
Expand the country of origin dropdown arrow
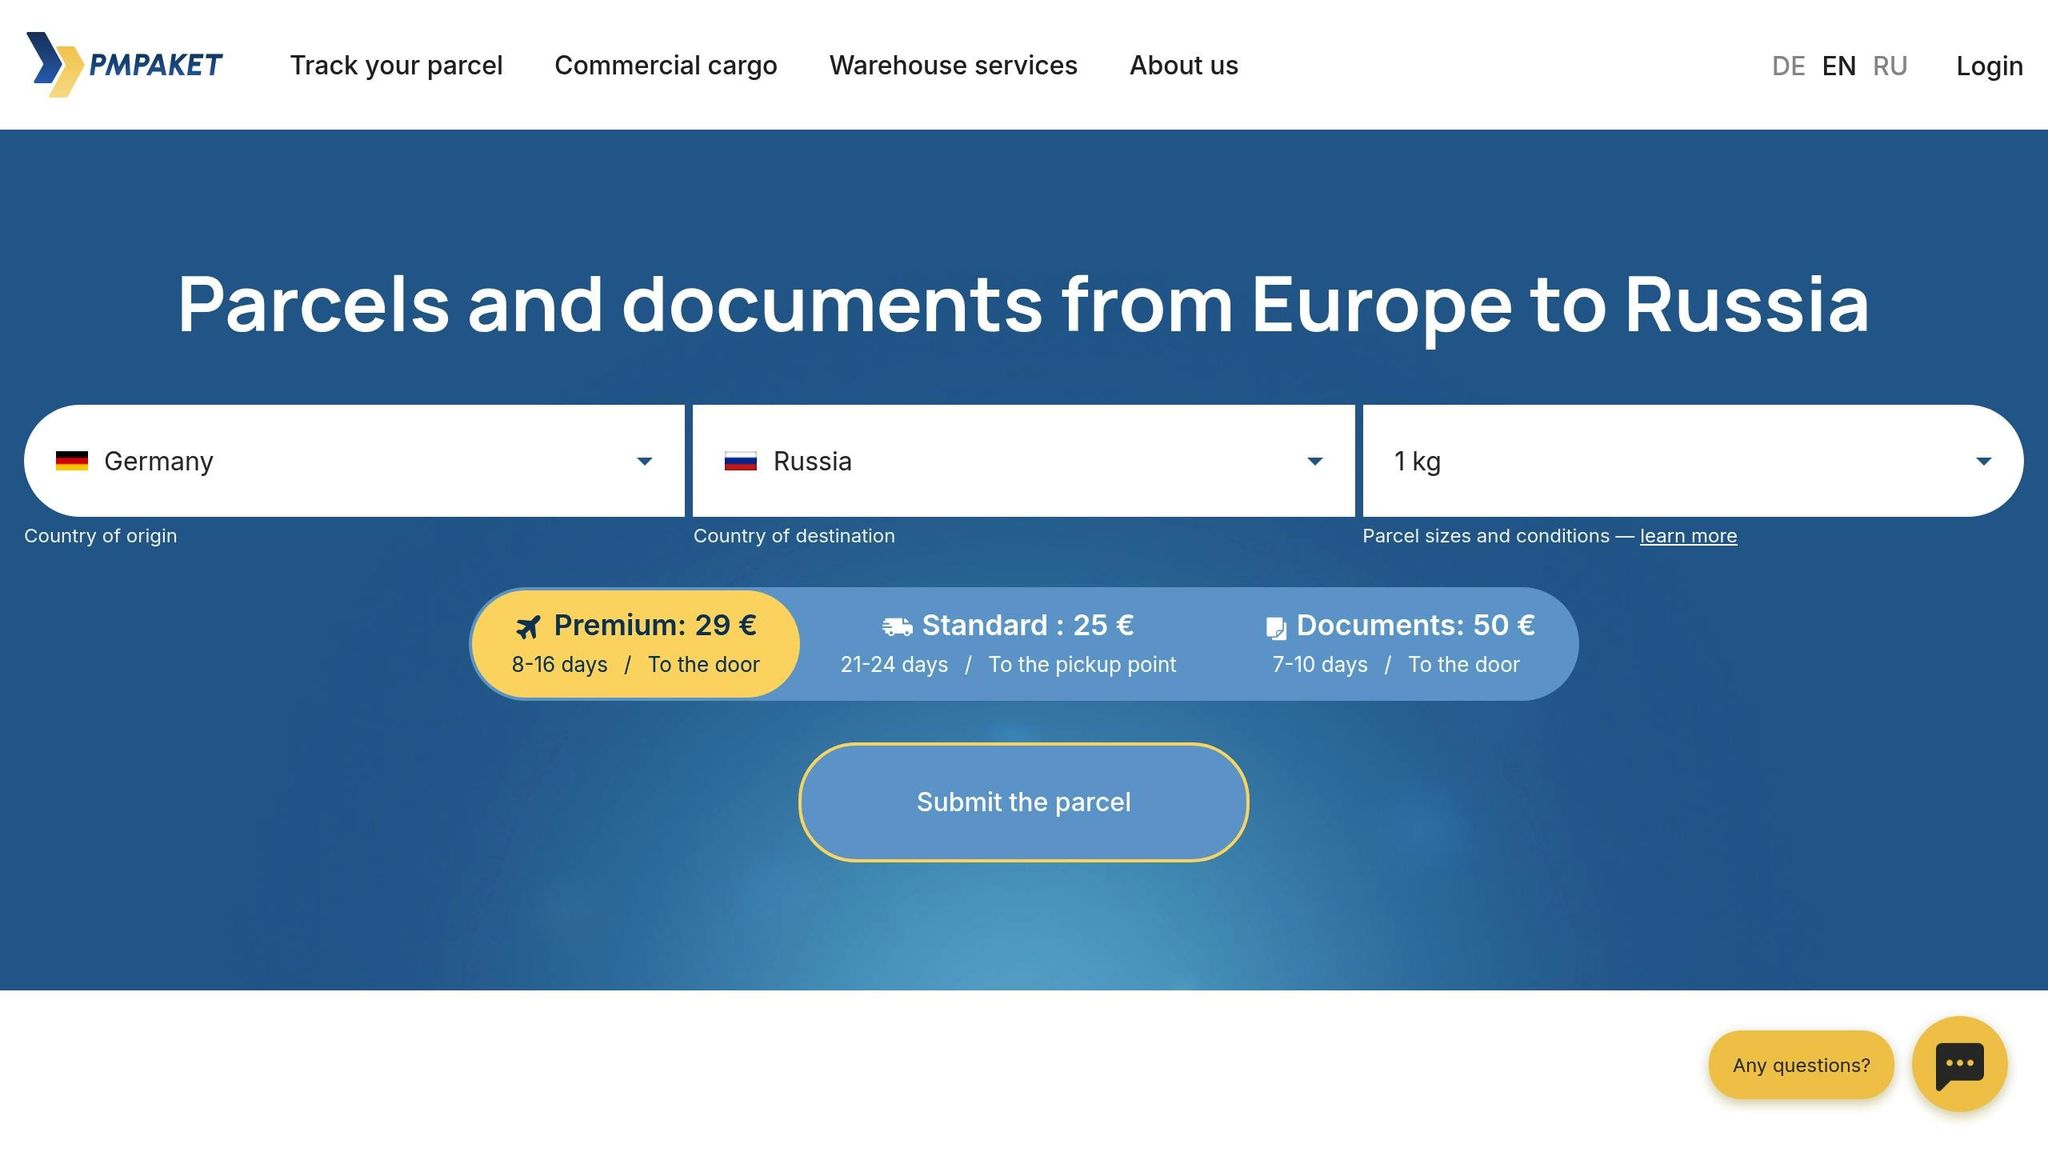(645, 461)
